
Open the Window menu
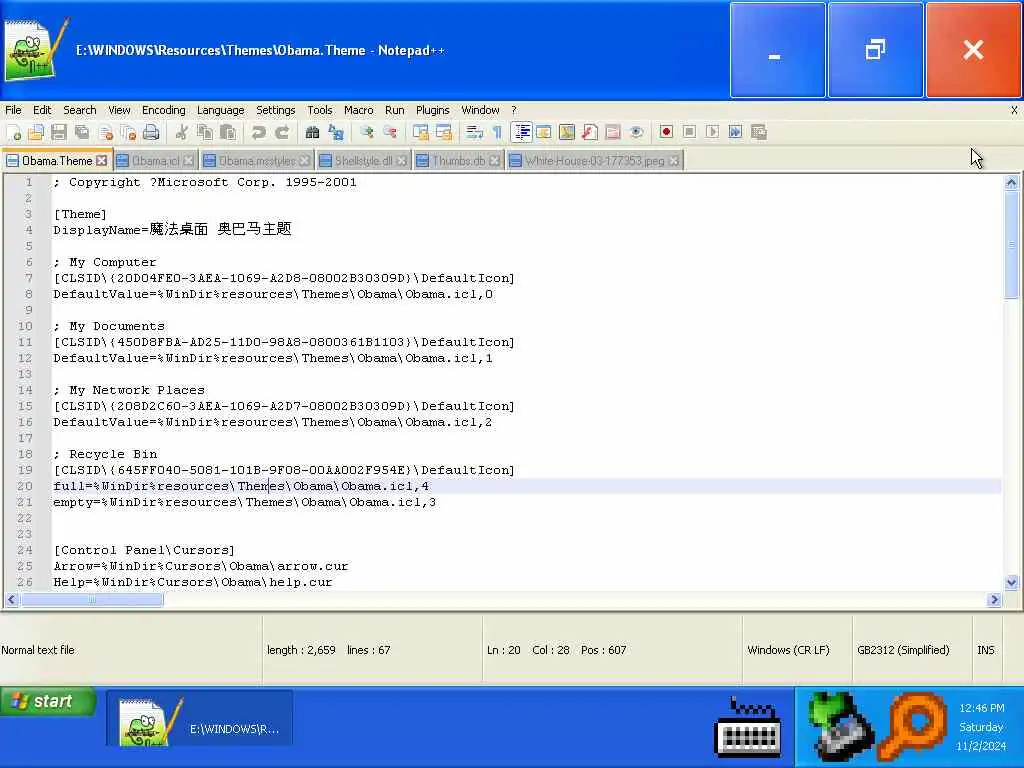point(481,110)
